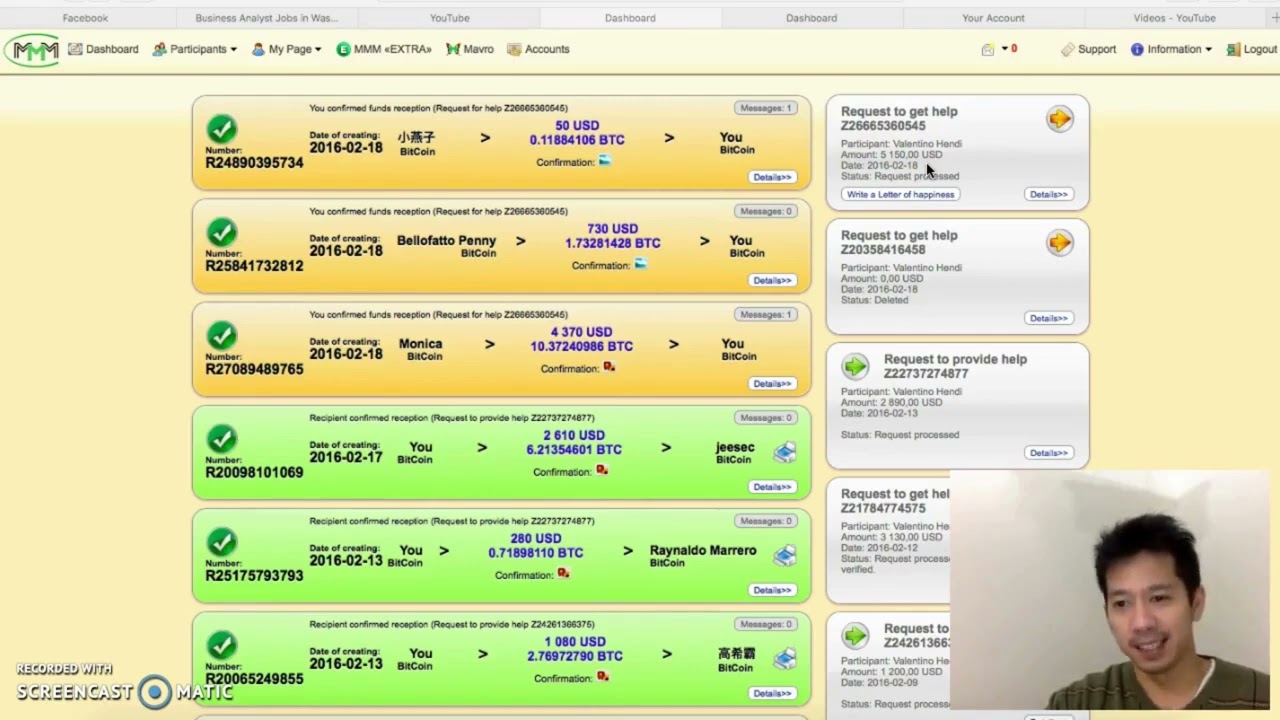Click Write a Letter of happiness
Screen dimensions: 1280x720
point(900,194)
